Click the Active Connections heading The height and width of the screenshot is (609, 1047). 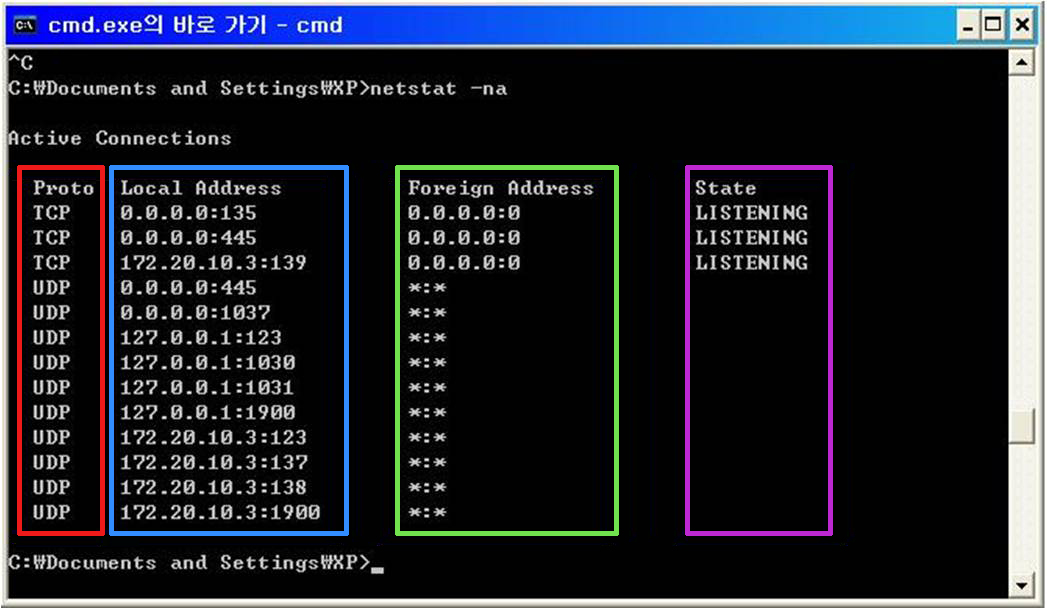click(x=119, y=138)
